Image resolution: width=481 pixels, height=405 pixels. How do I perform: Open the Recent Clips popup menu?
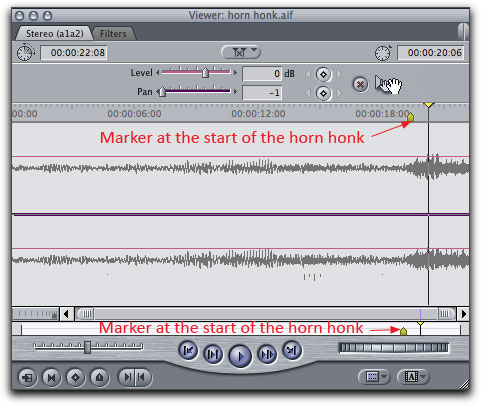374,377
